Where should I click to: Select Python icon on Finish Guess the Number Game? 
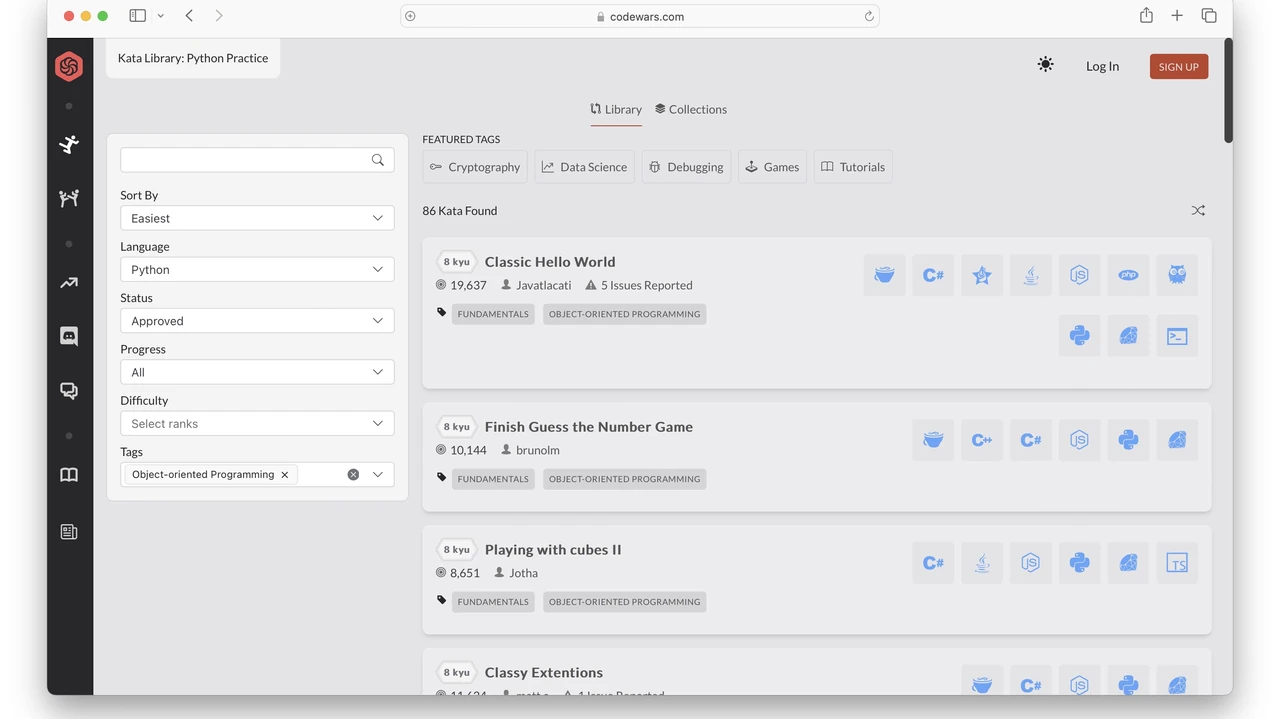tap(1128, 440)
